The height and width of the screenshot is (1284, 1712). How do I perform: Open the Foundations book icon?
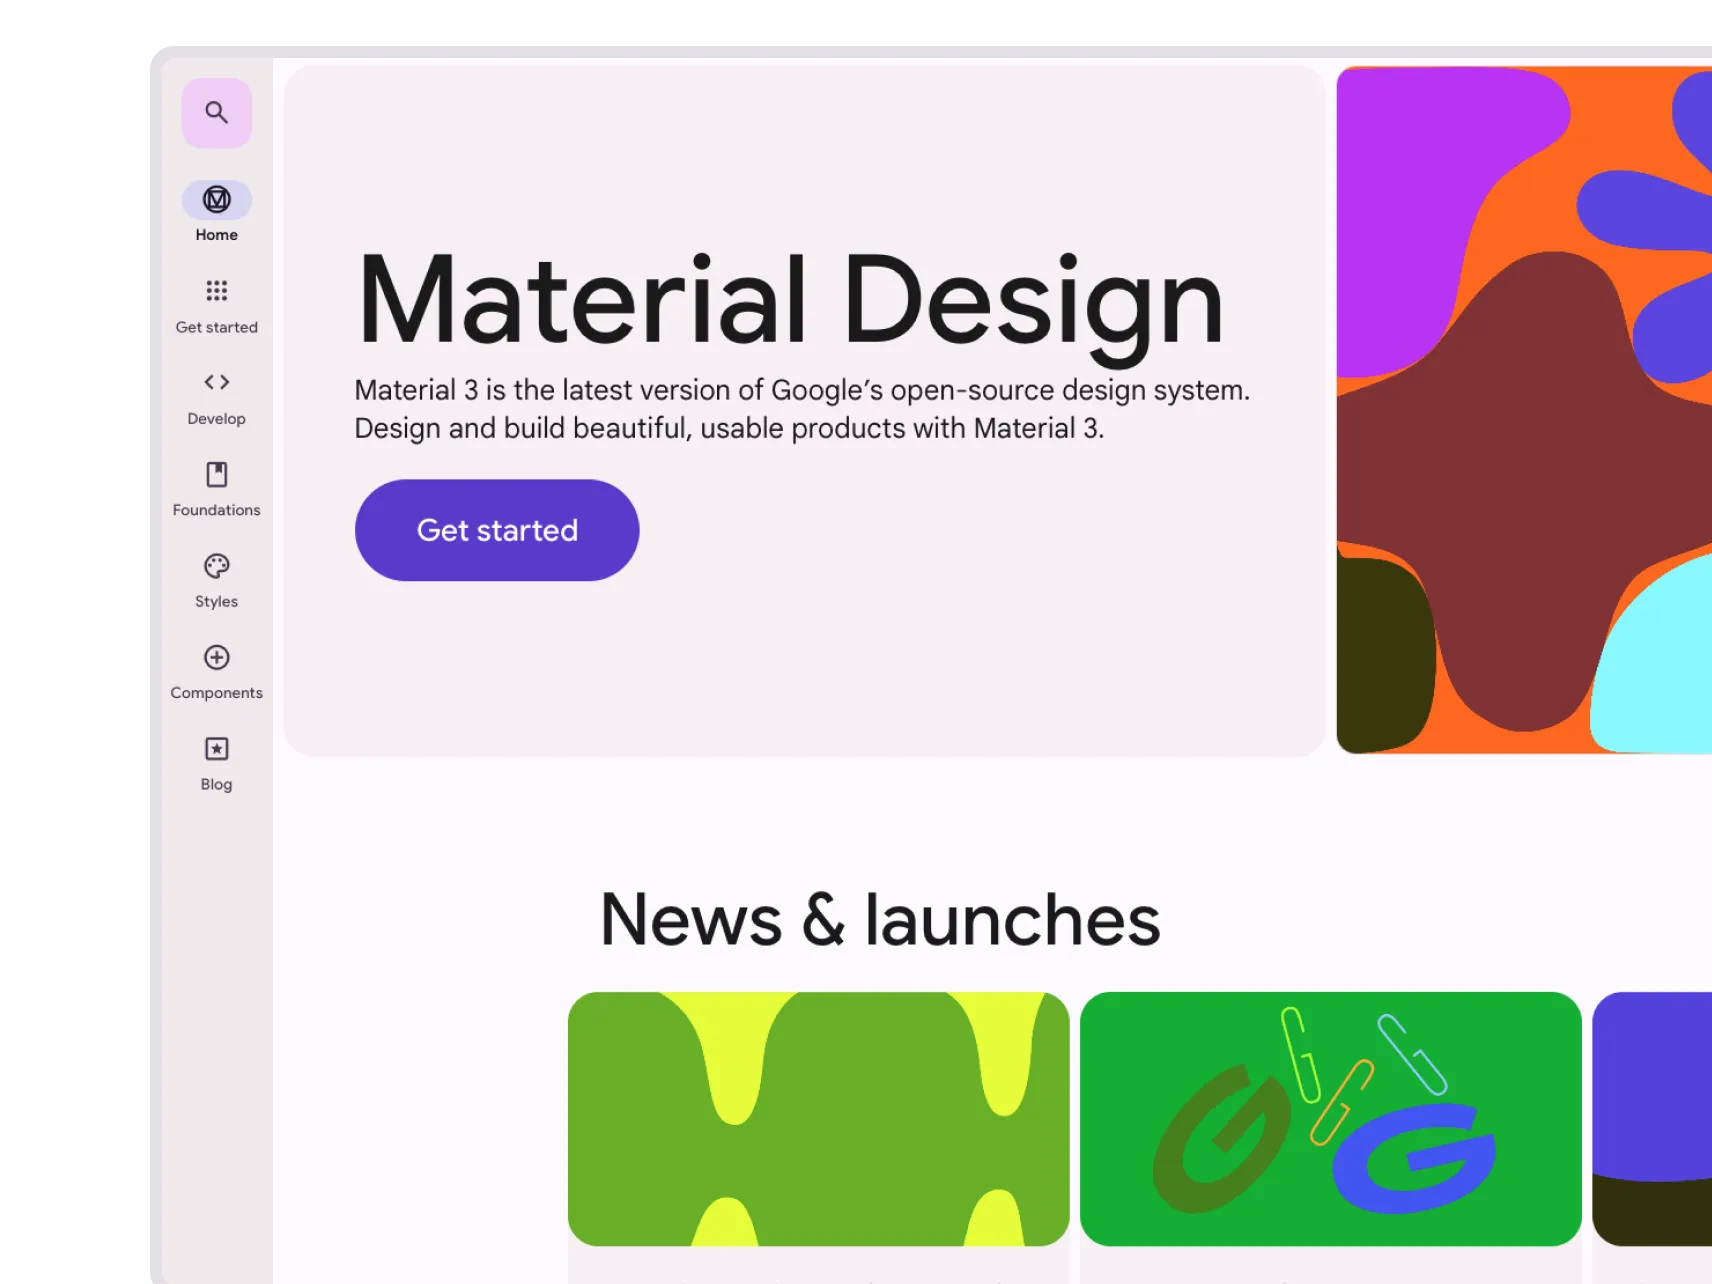click(216, 474)
